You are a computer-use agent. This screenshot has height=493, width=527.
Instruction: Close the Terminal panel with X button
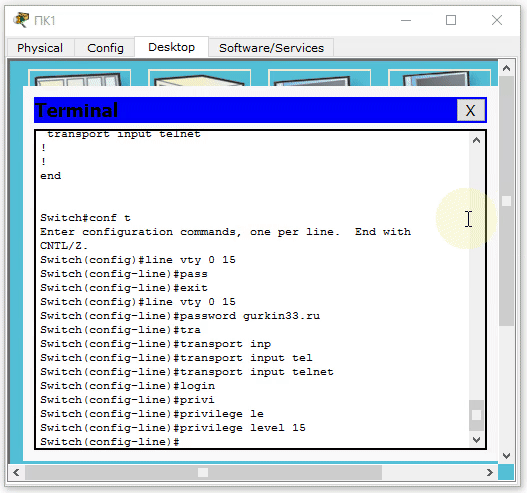point(471,110)
